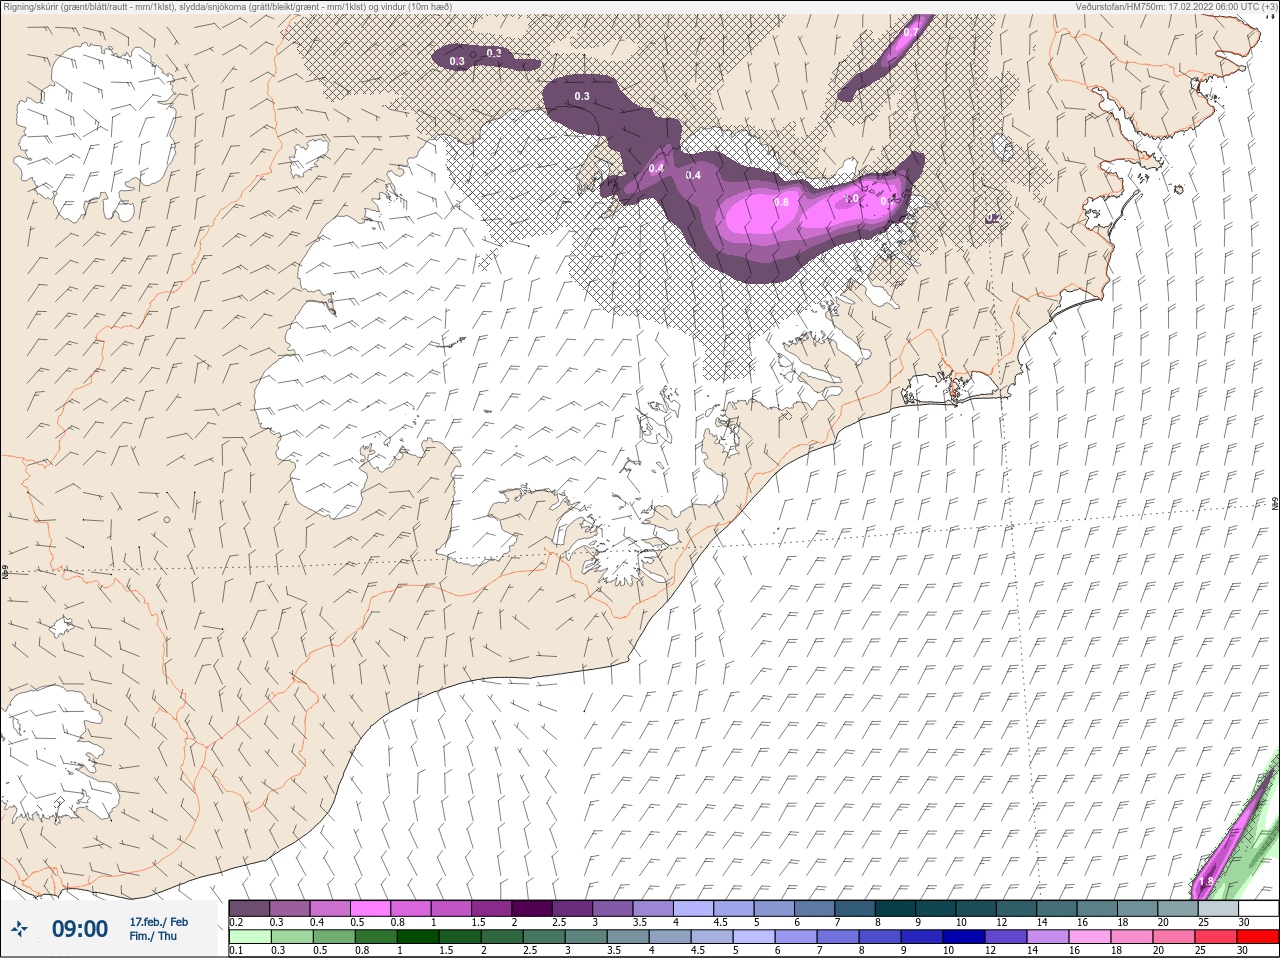The image size is (1280, 958).
Task: Click the '0.1' label starting the bottom legend
Action: click(236, 951)
